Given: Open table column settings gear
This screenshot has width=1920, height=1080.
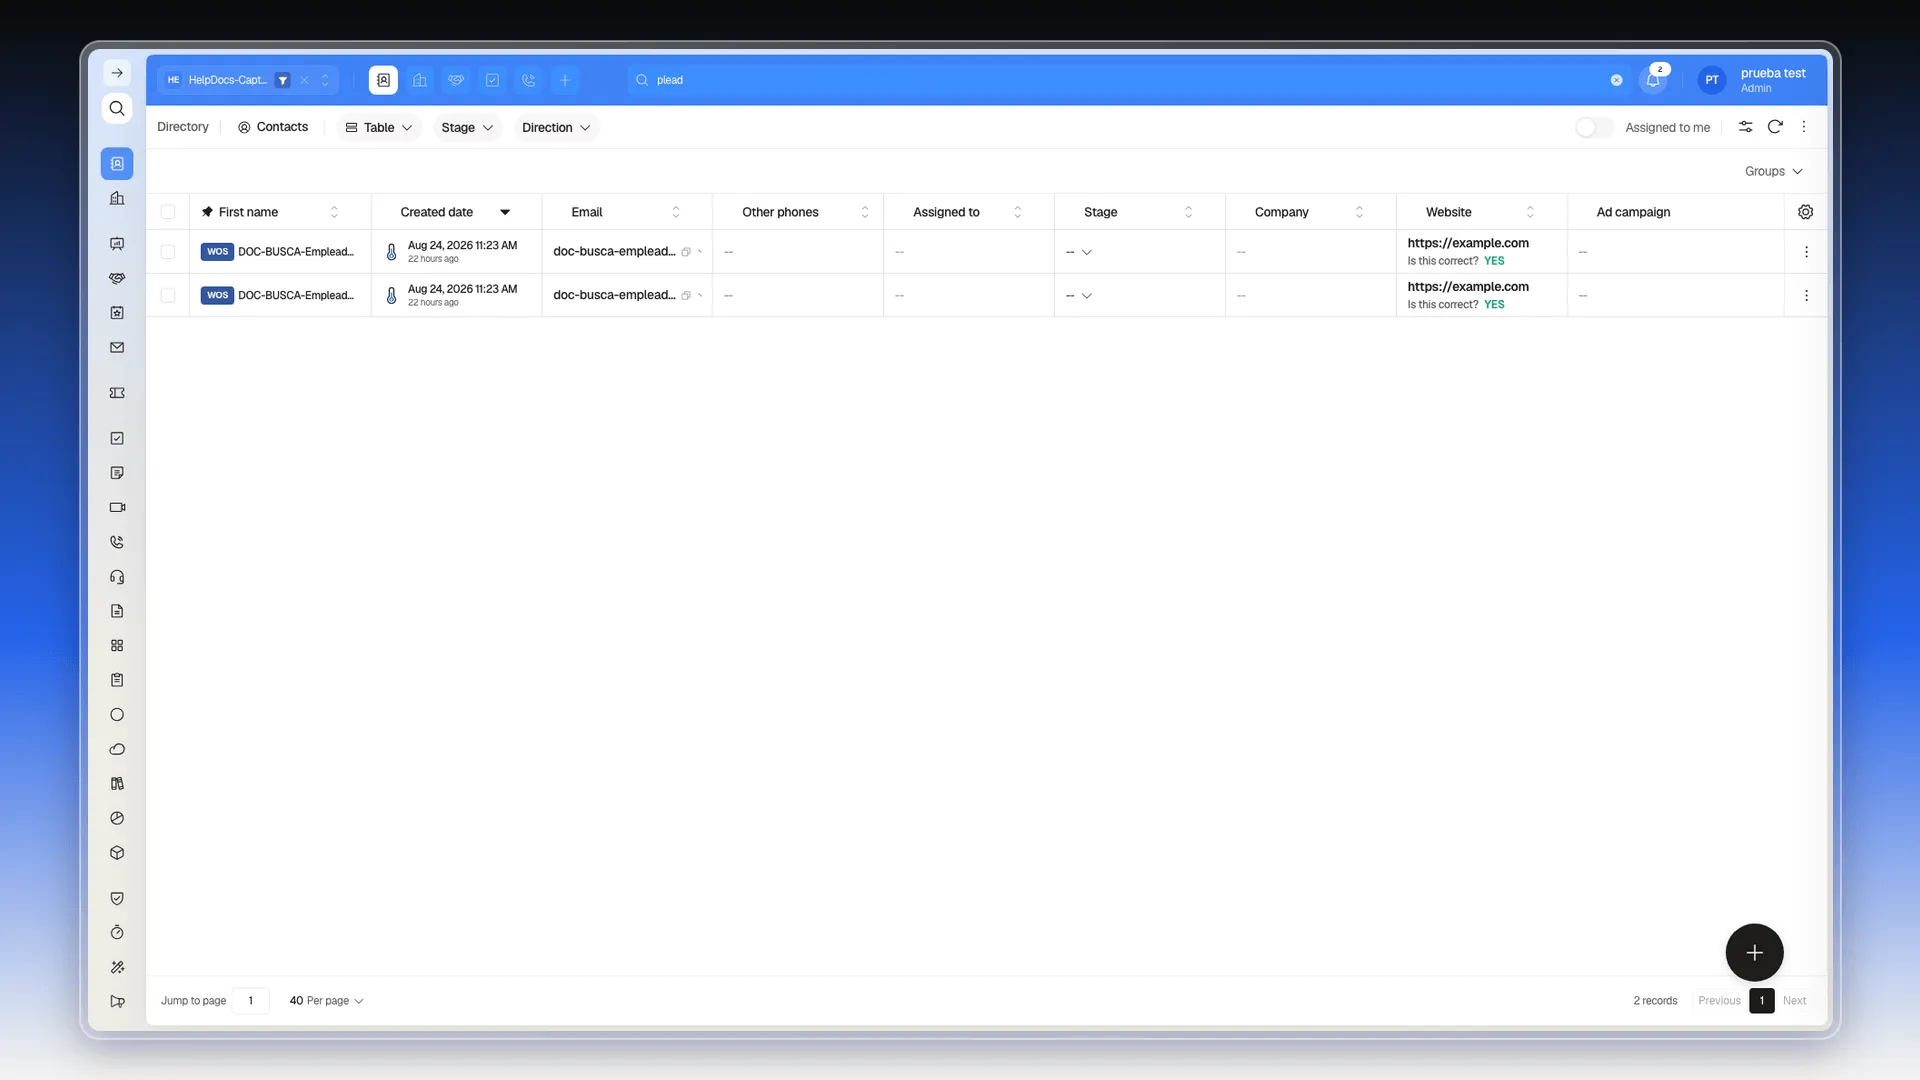Looking at the screenshot, I should (1805, 212).
